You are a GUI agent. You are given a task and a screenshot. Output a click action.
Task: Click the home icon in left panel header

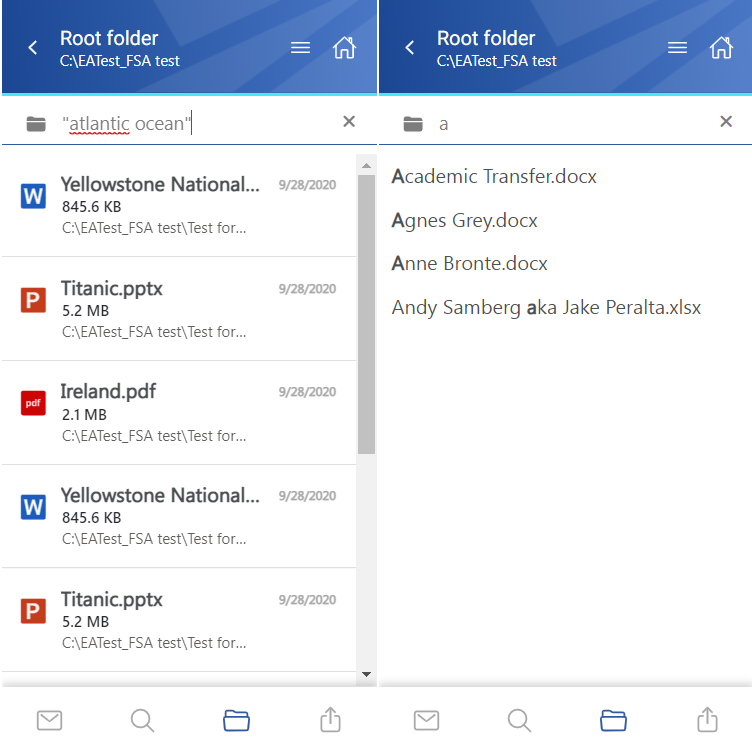coord(344,47)
